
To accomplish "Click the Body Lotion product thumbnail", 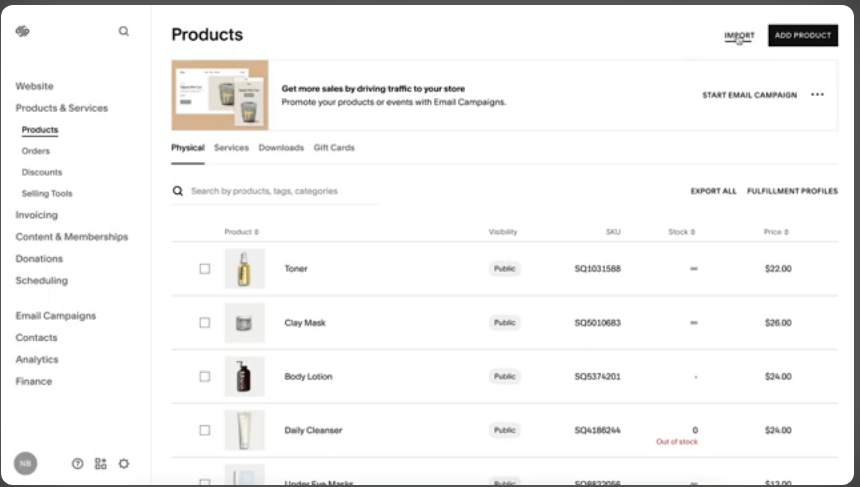I will [245, 376].
